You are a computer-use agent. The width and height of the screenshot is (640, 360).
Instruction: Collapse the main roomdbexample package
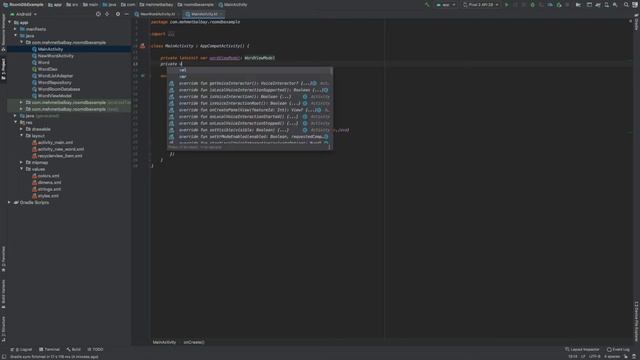pyautogui.click(x=22, y=42)
